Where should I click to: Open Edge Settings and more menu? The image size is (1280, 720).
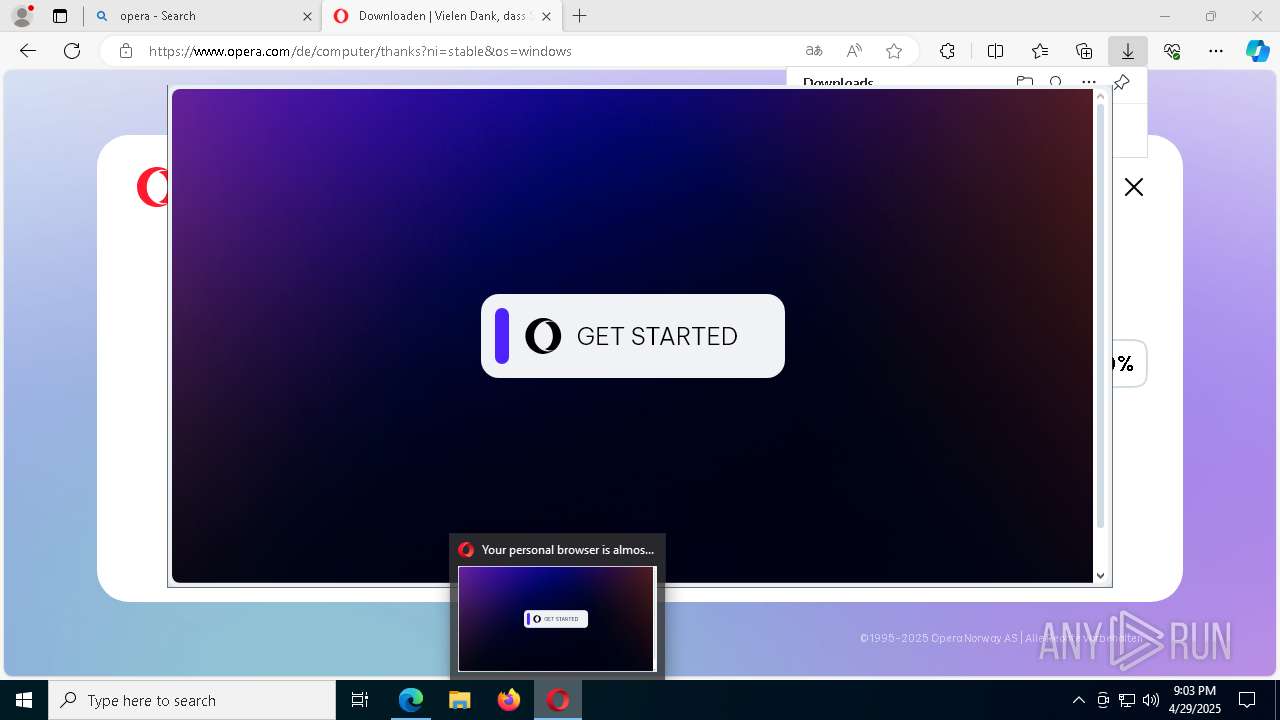click(1216, 51)
